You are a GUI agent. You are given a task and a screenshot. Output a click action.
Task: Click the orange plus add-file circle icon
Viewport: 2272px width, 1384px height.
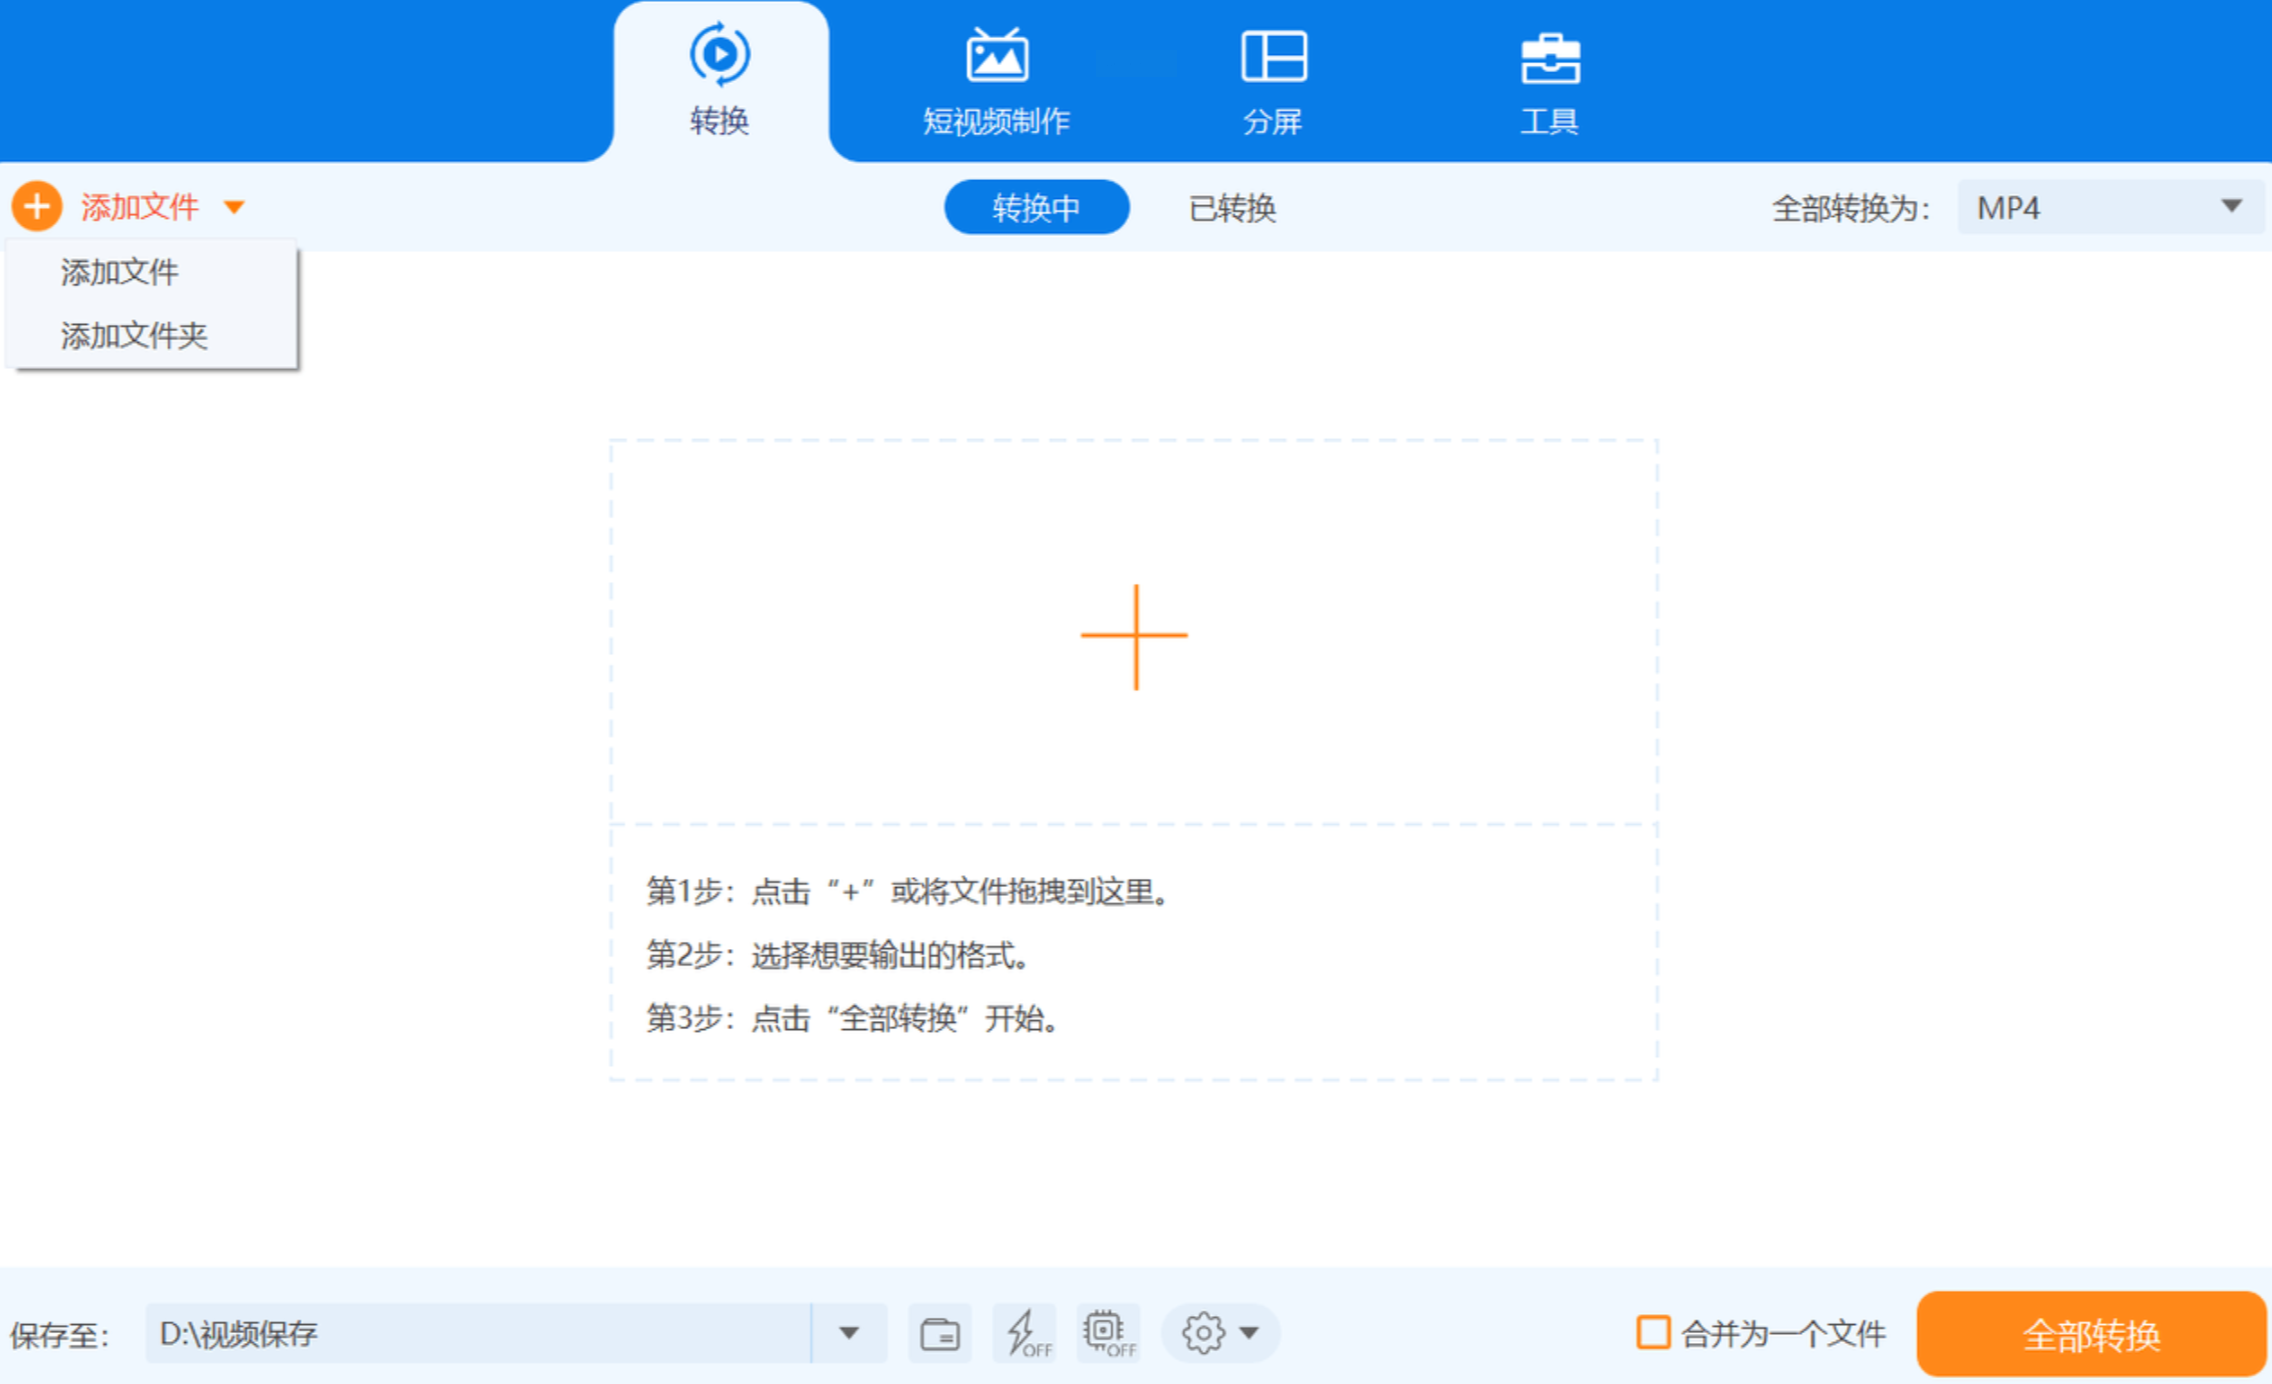pos(37,207)
